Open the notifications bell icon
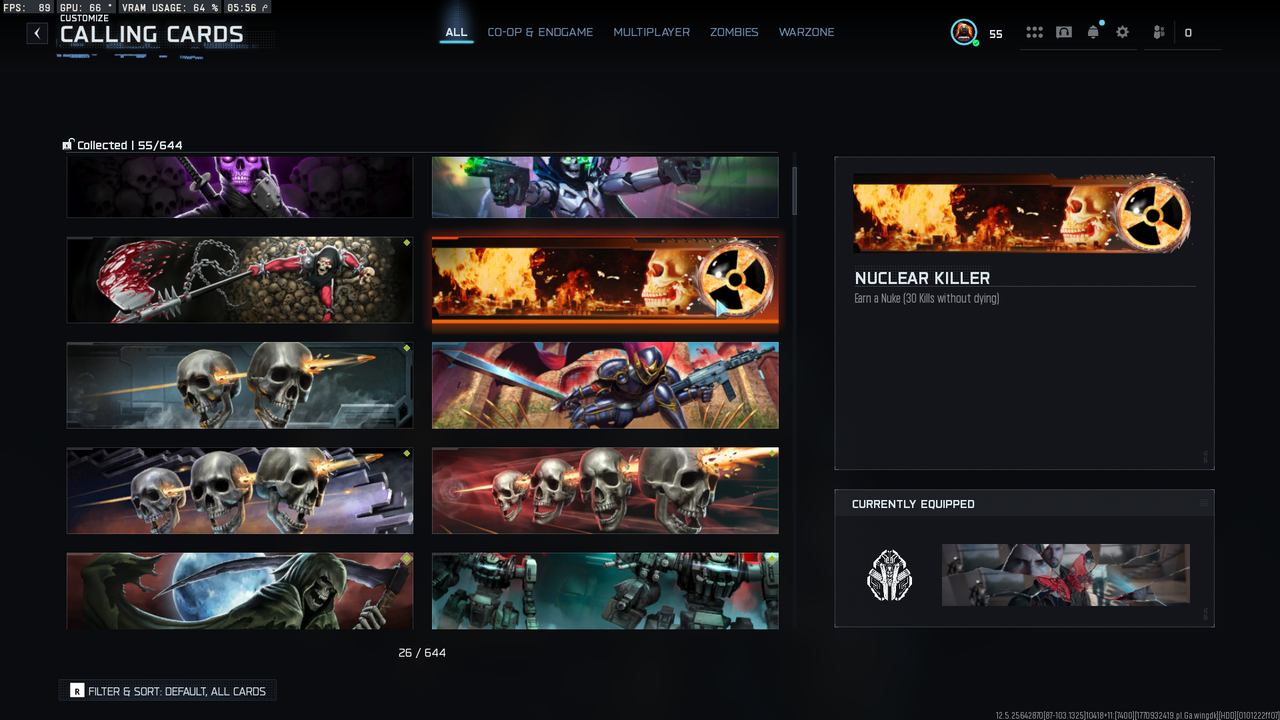 click(x=1093, y=32)
